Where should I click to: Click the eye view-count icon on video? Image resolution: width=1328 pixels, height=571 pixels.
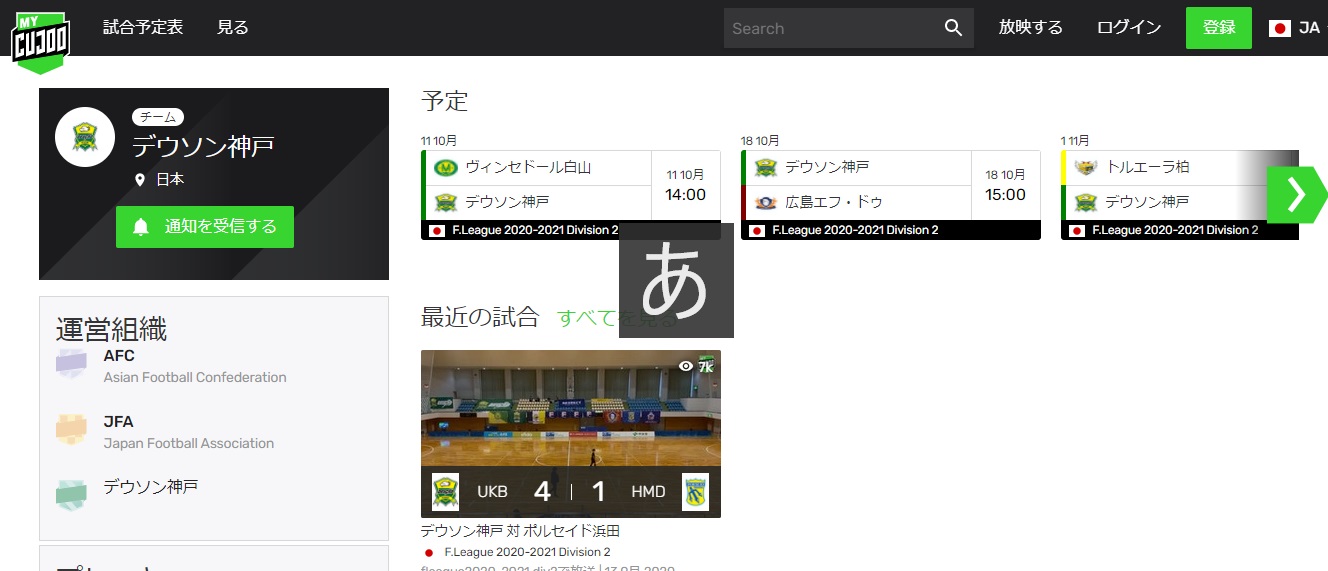tap(686, 366)
